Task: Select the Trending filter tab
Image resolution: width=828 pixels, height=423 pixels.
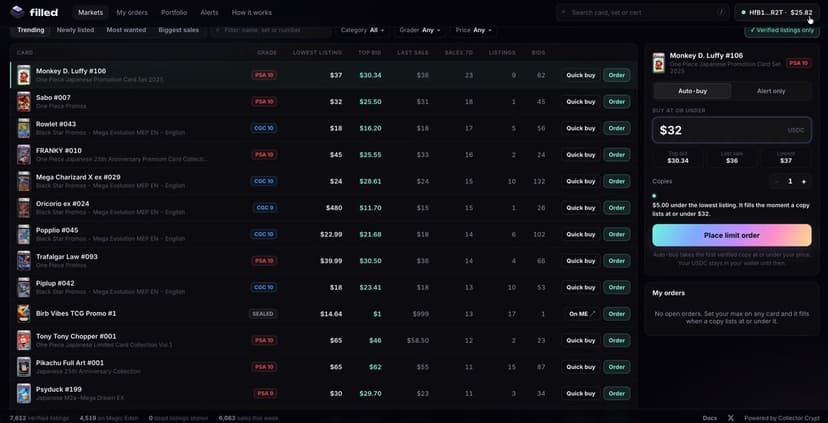Action: 31,30
